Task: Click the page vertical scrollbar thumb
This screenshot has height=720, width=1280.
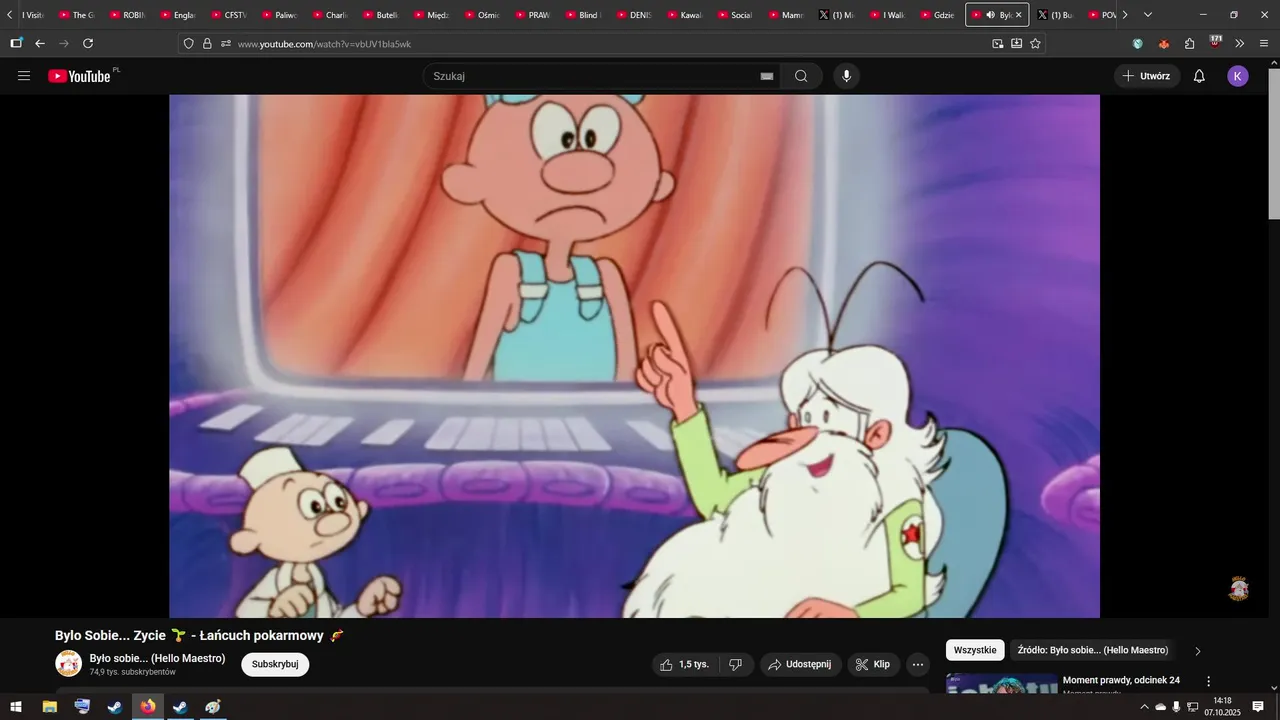Action: 1274,144
